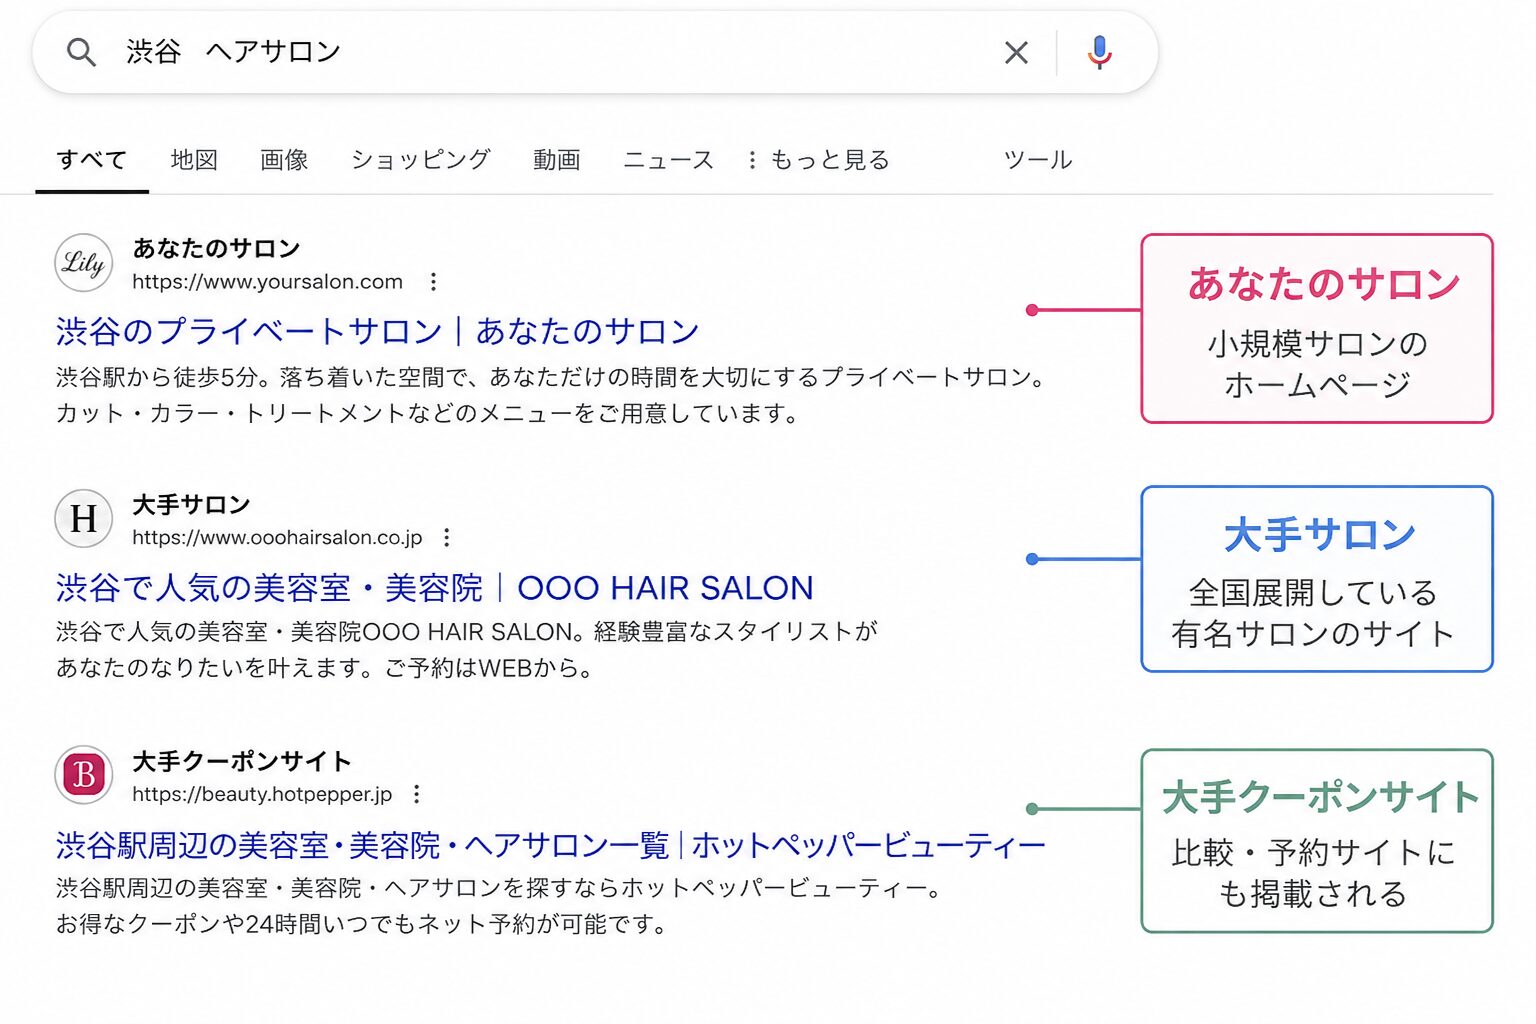
Task: Go to the ショッピング tab
Action: coord(420,160)
